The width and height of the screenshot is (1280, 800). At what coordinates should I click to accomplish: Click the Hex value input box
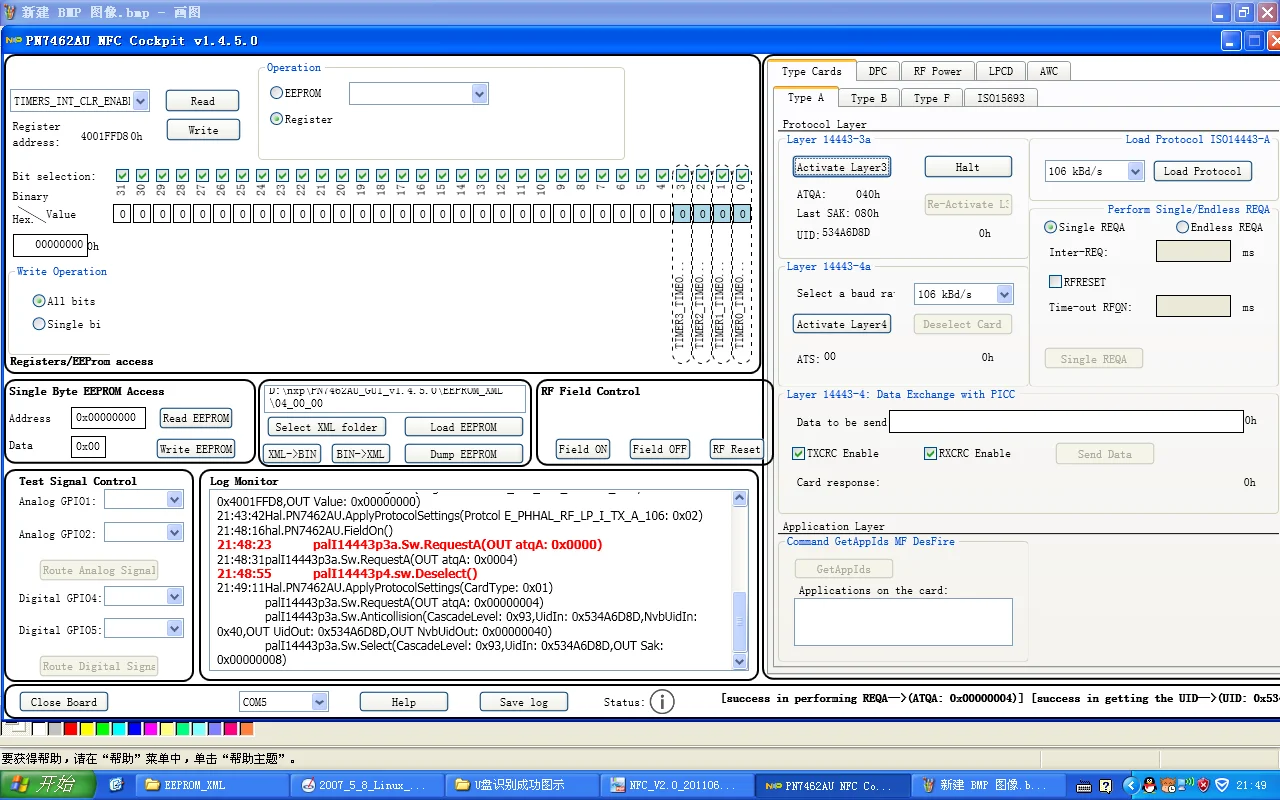click(50, 245)
